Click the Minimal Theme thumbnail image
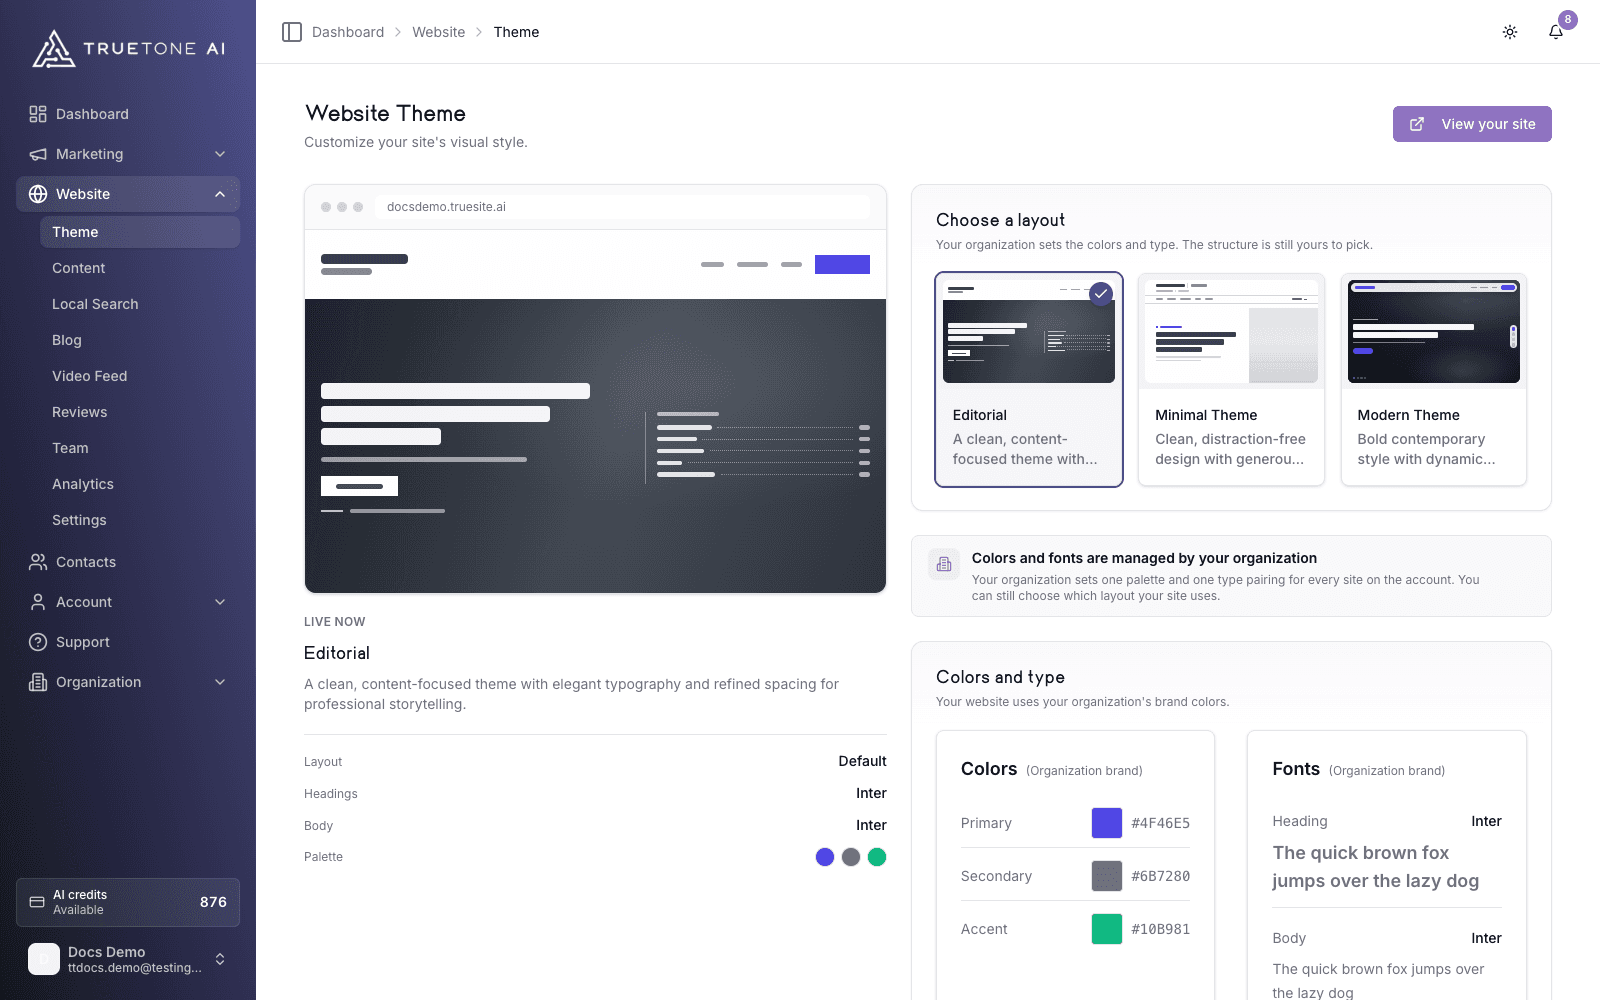This screenshot has width=1600, height=1000. click(1231, 332)
